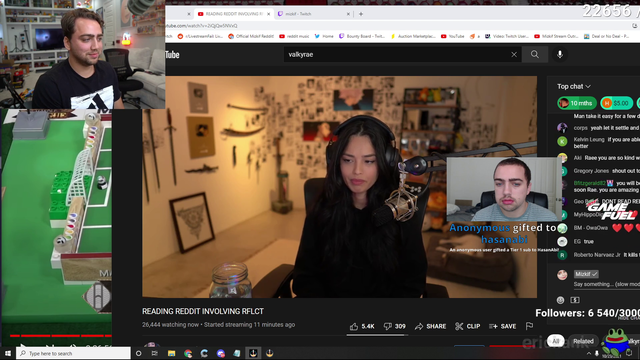Open Task View on the taskbar
This screenshot has width=640, height=360.
point(155,353)
